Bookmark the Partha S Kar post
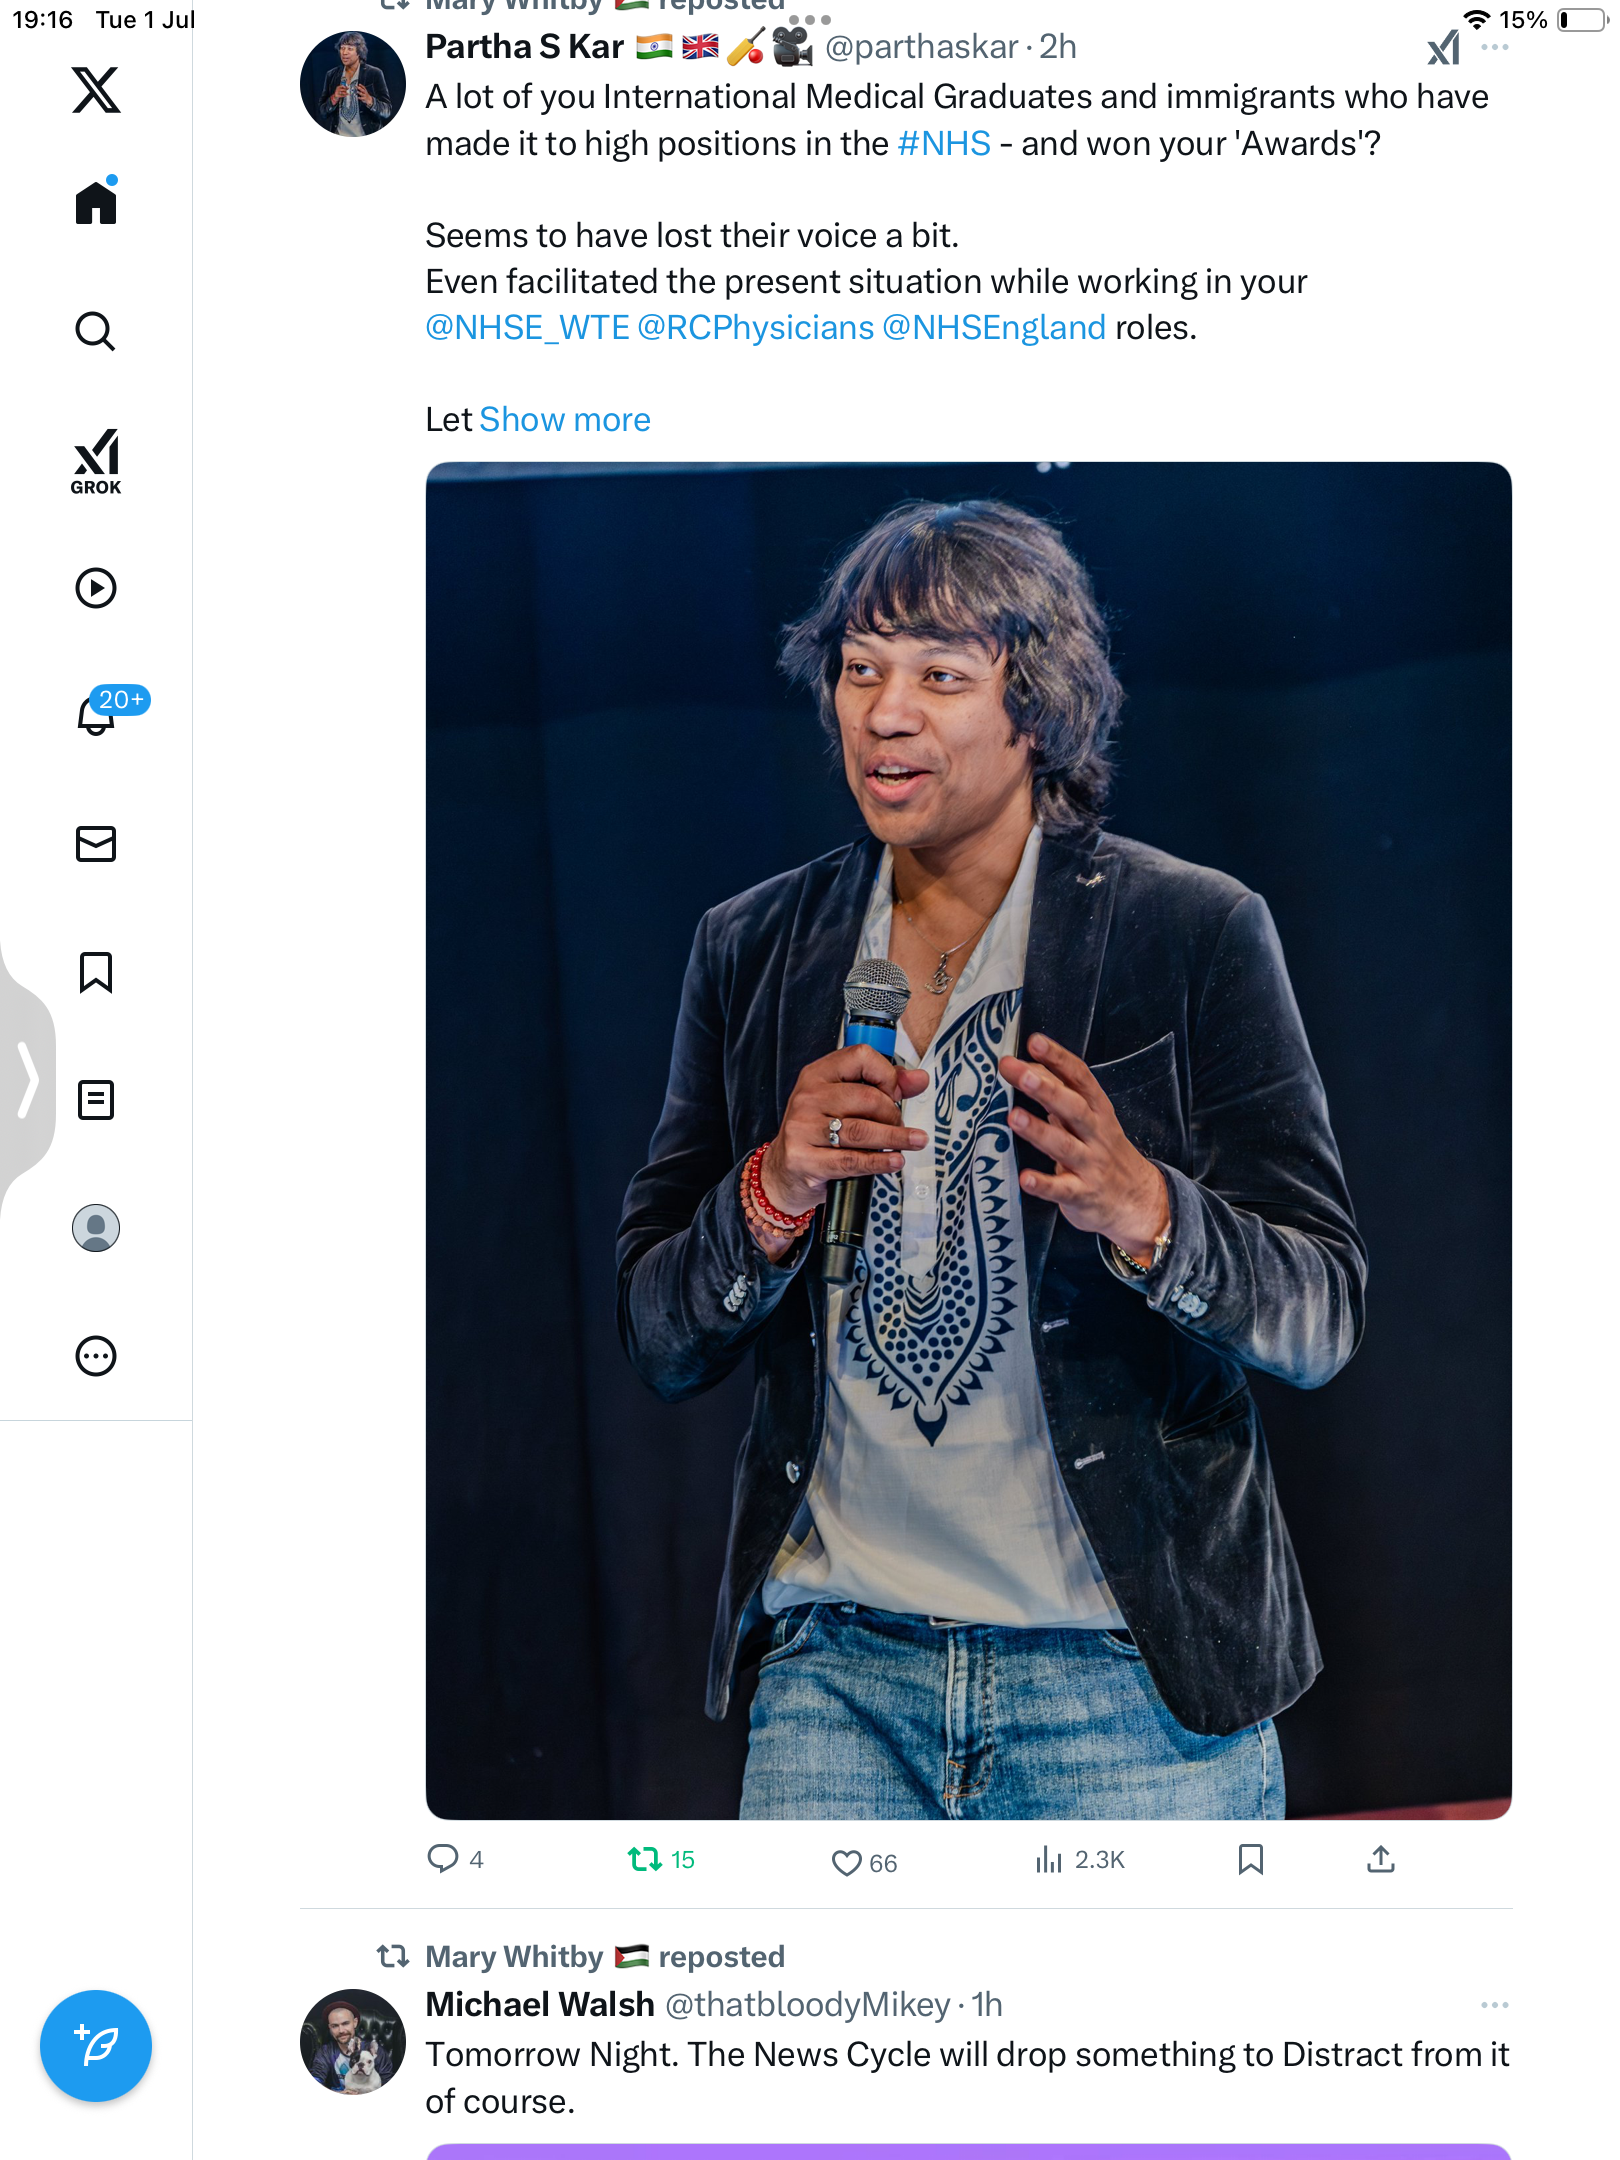Viewport: 1620px width, 2160px height. [1250, 1859]
